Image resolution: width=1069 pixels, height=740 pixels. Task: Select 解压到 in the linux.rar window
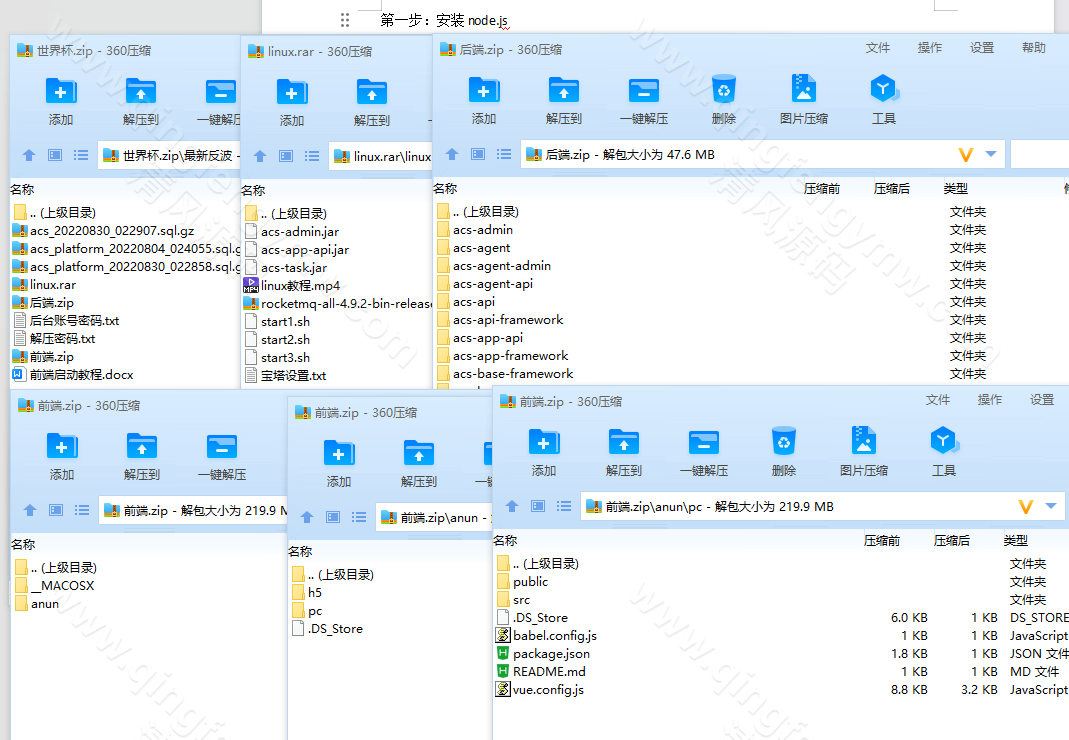click(x=371, y=97)
